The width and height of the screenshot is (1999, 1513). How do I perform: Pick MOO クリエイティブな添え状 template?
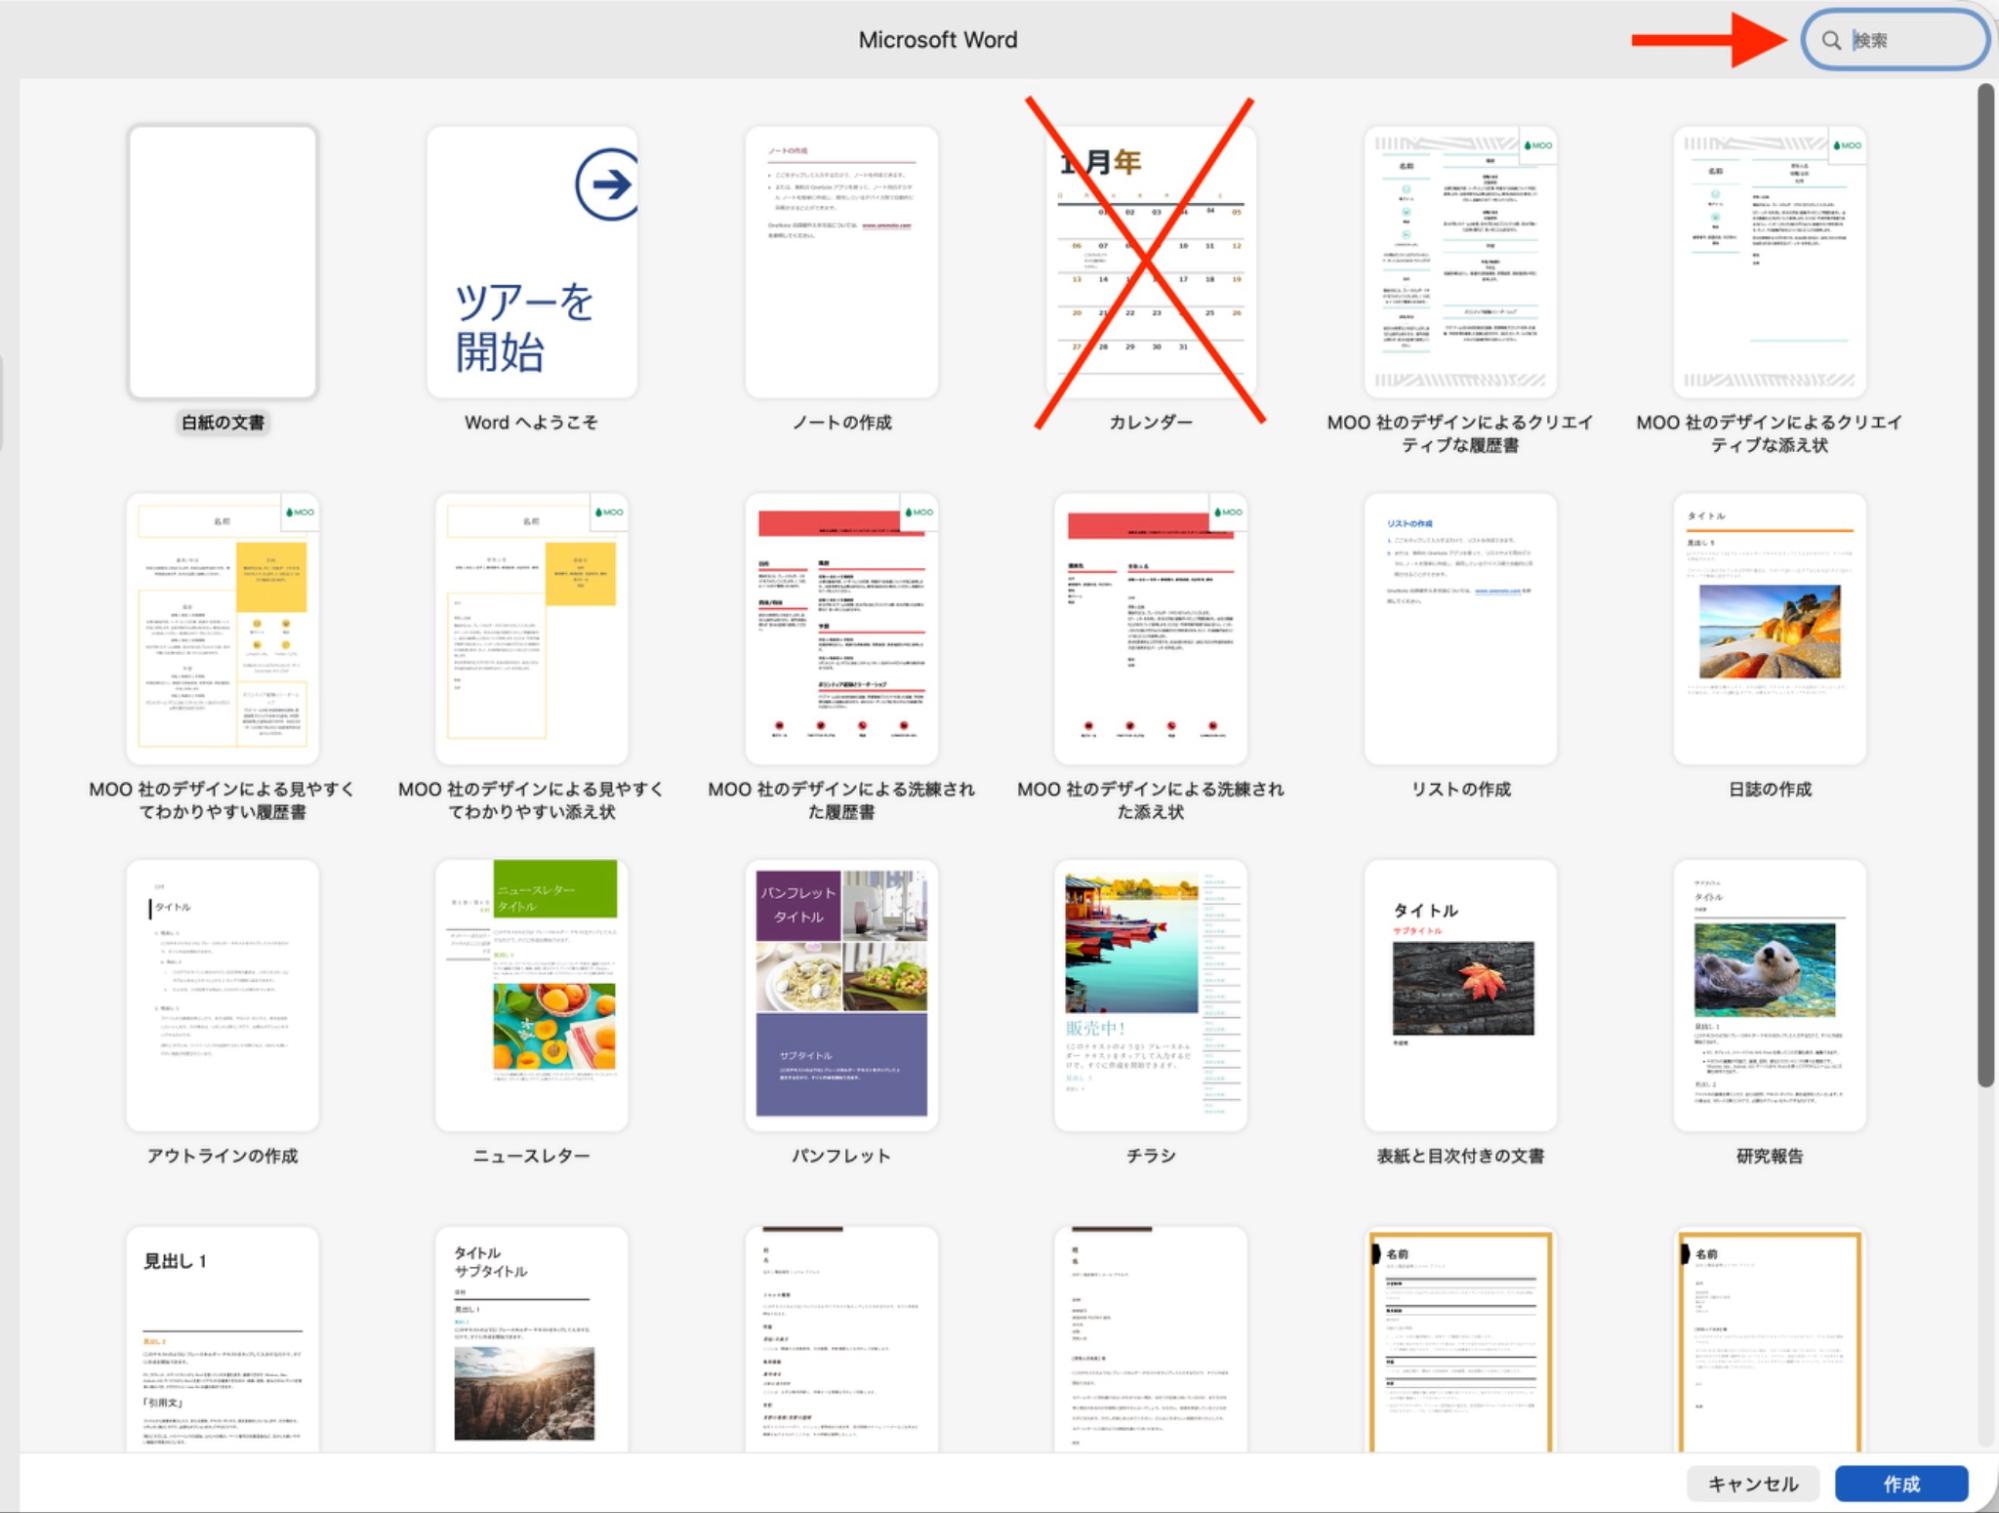coord(1769,262)
